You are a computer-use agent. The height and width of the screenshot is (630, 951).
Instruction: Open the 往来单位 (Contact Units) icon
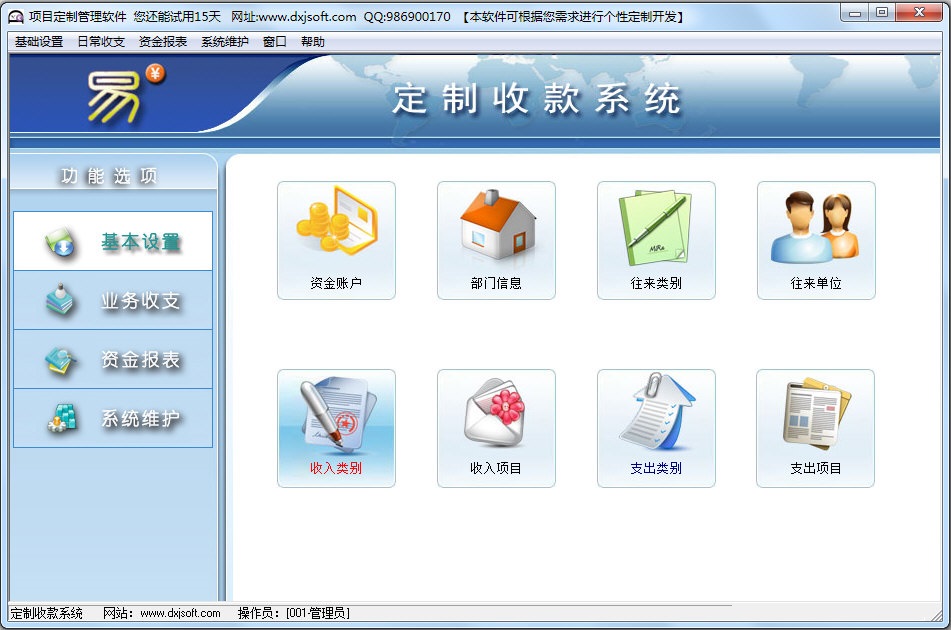tap(816, 240)
